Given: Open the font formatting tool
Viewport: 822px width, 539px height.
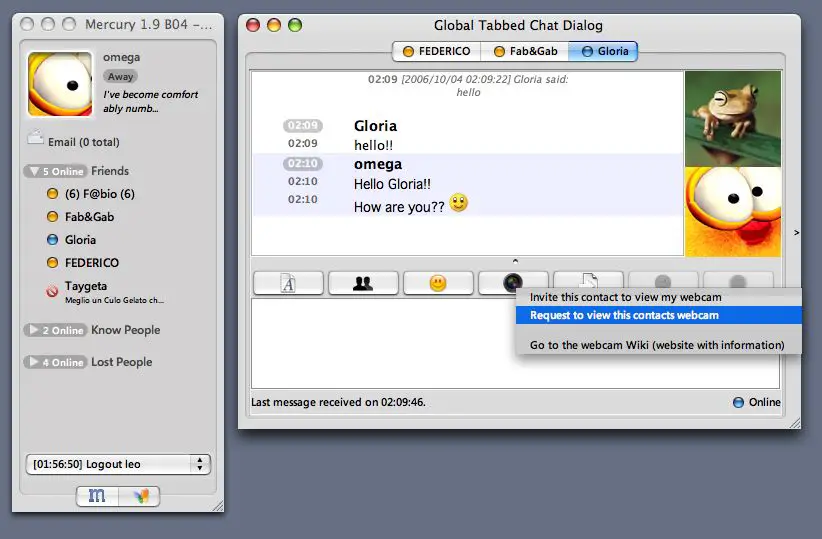Looking at the screenshot, I should tap(288, 283).
